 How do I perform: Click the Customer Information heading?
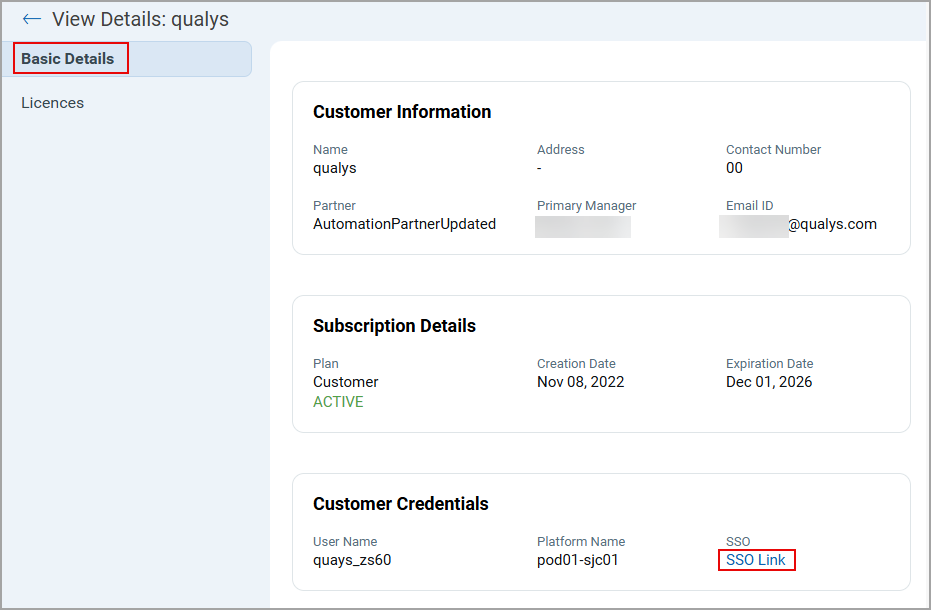click(x=402, y=112)
